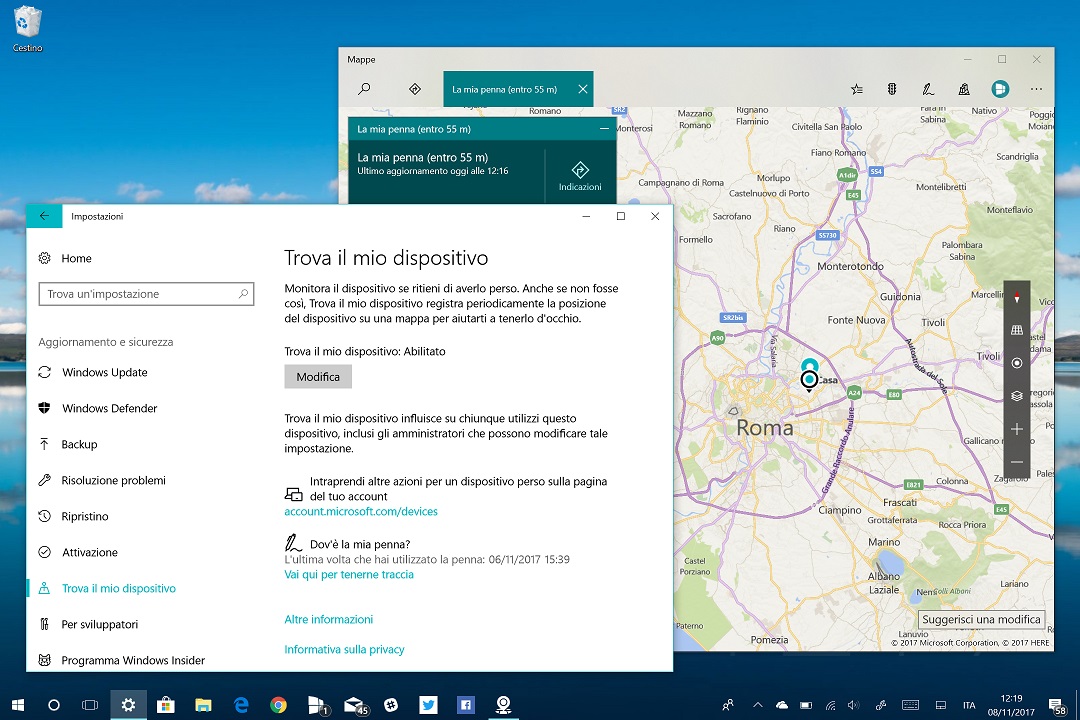Open Microsoft Store from taskbar

click(x=165, y=705)
